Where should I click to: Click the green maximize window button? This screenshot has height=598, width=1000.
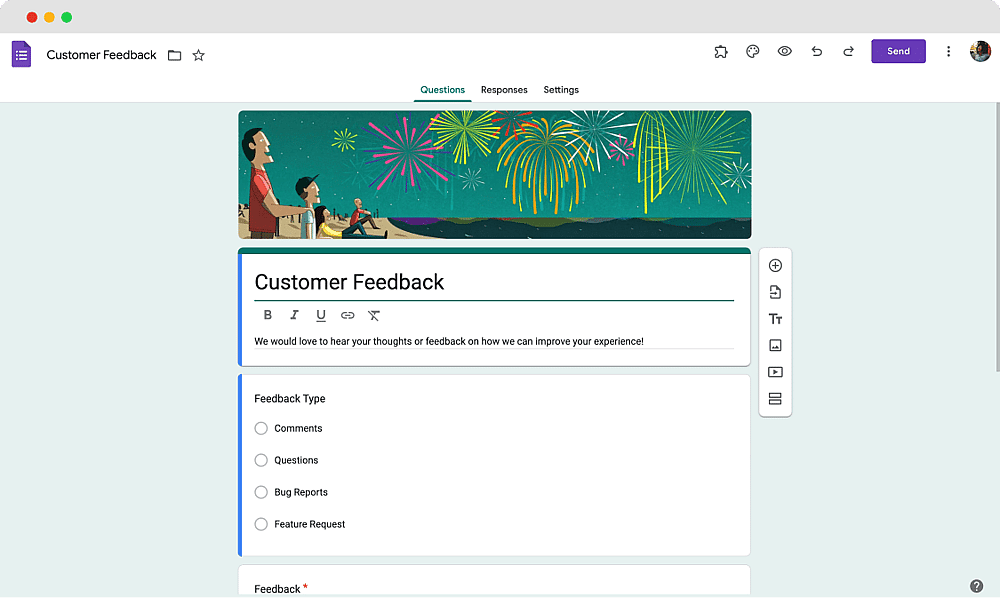point(66,17)
